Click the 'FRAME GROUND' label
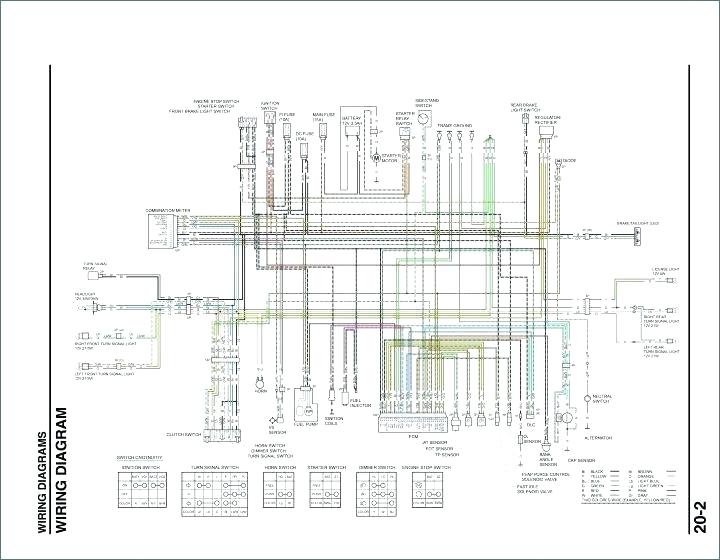720x560 pixels. (455, 125)
